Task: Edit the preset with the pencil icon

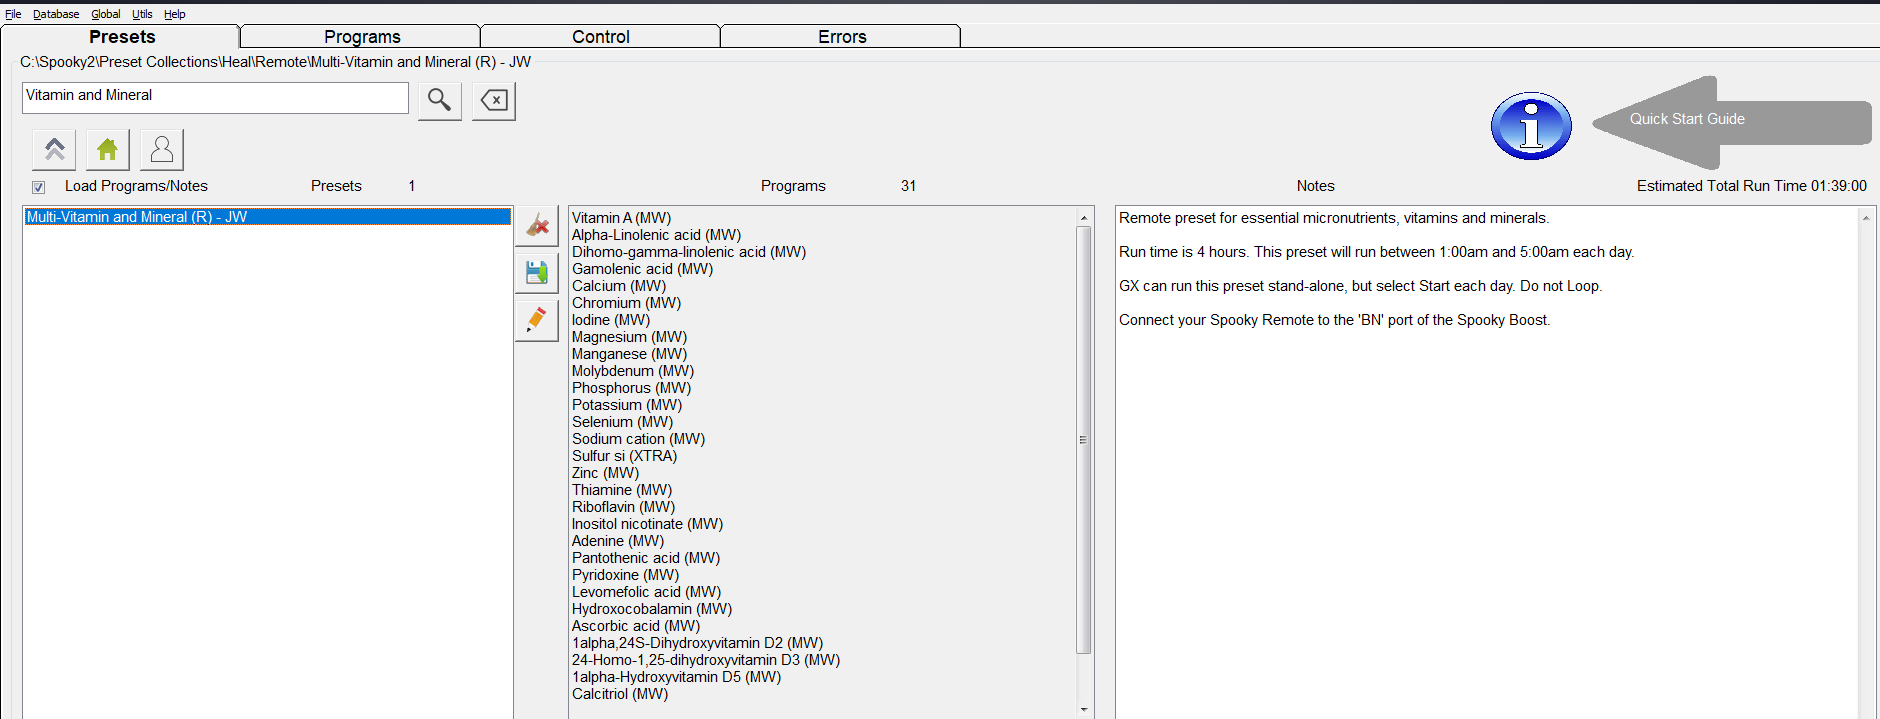Action: click(x=537, y=320)
